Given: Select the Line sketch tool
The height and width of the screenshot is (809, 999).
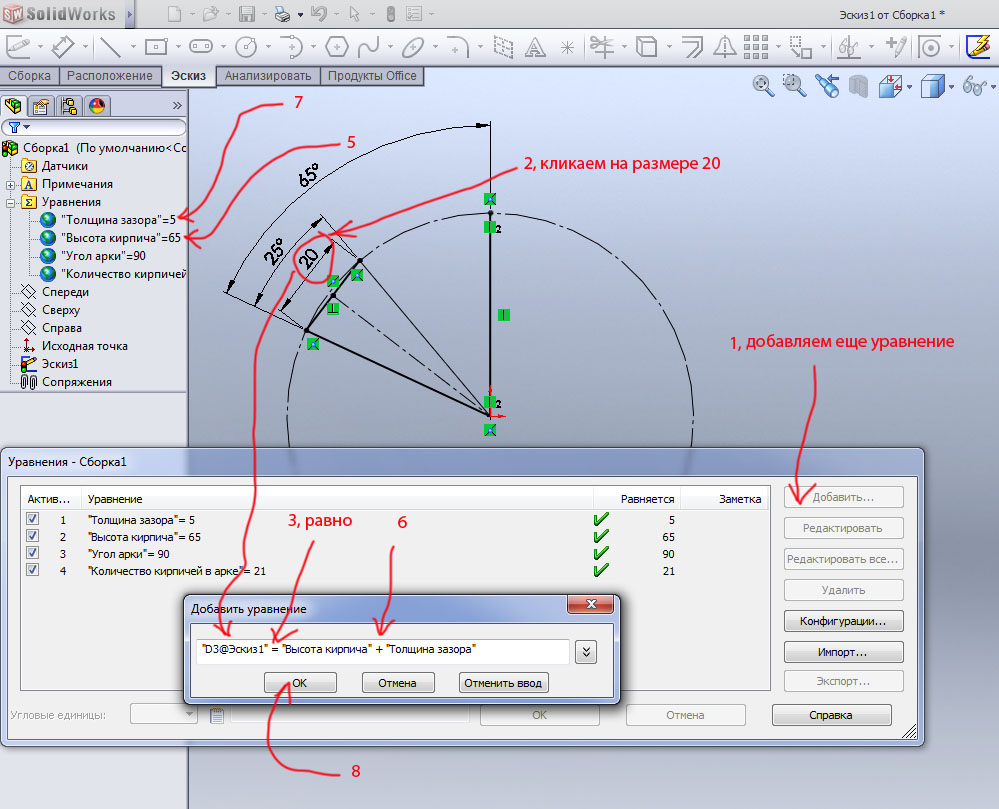Looking at the screenshot, I should coord(110,47).
